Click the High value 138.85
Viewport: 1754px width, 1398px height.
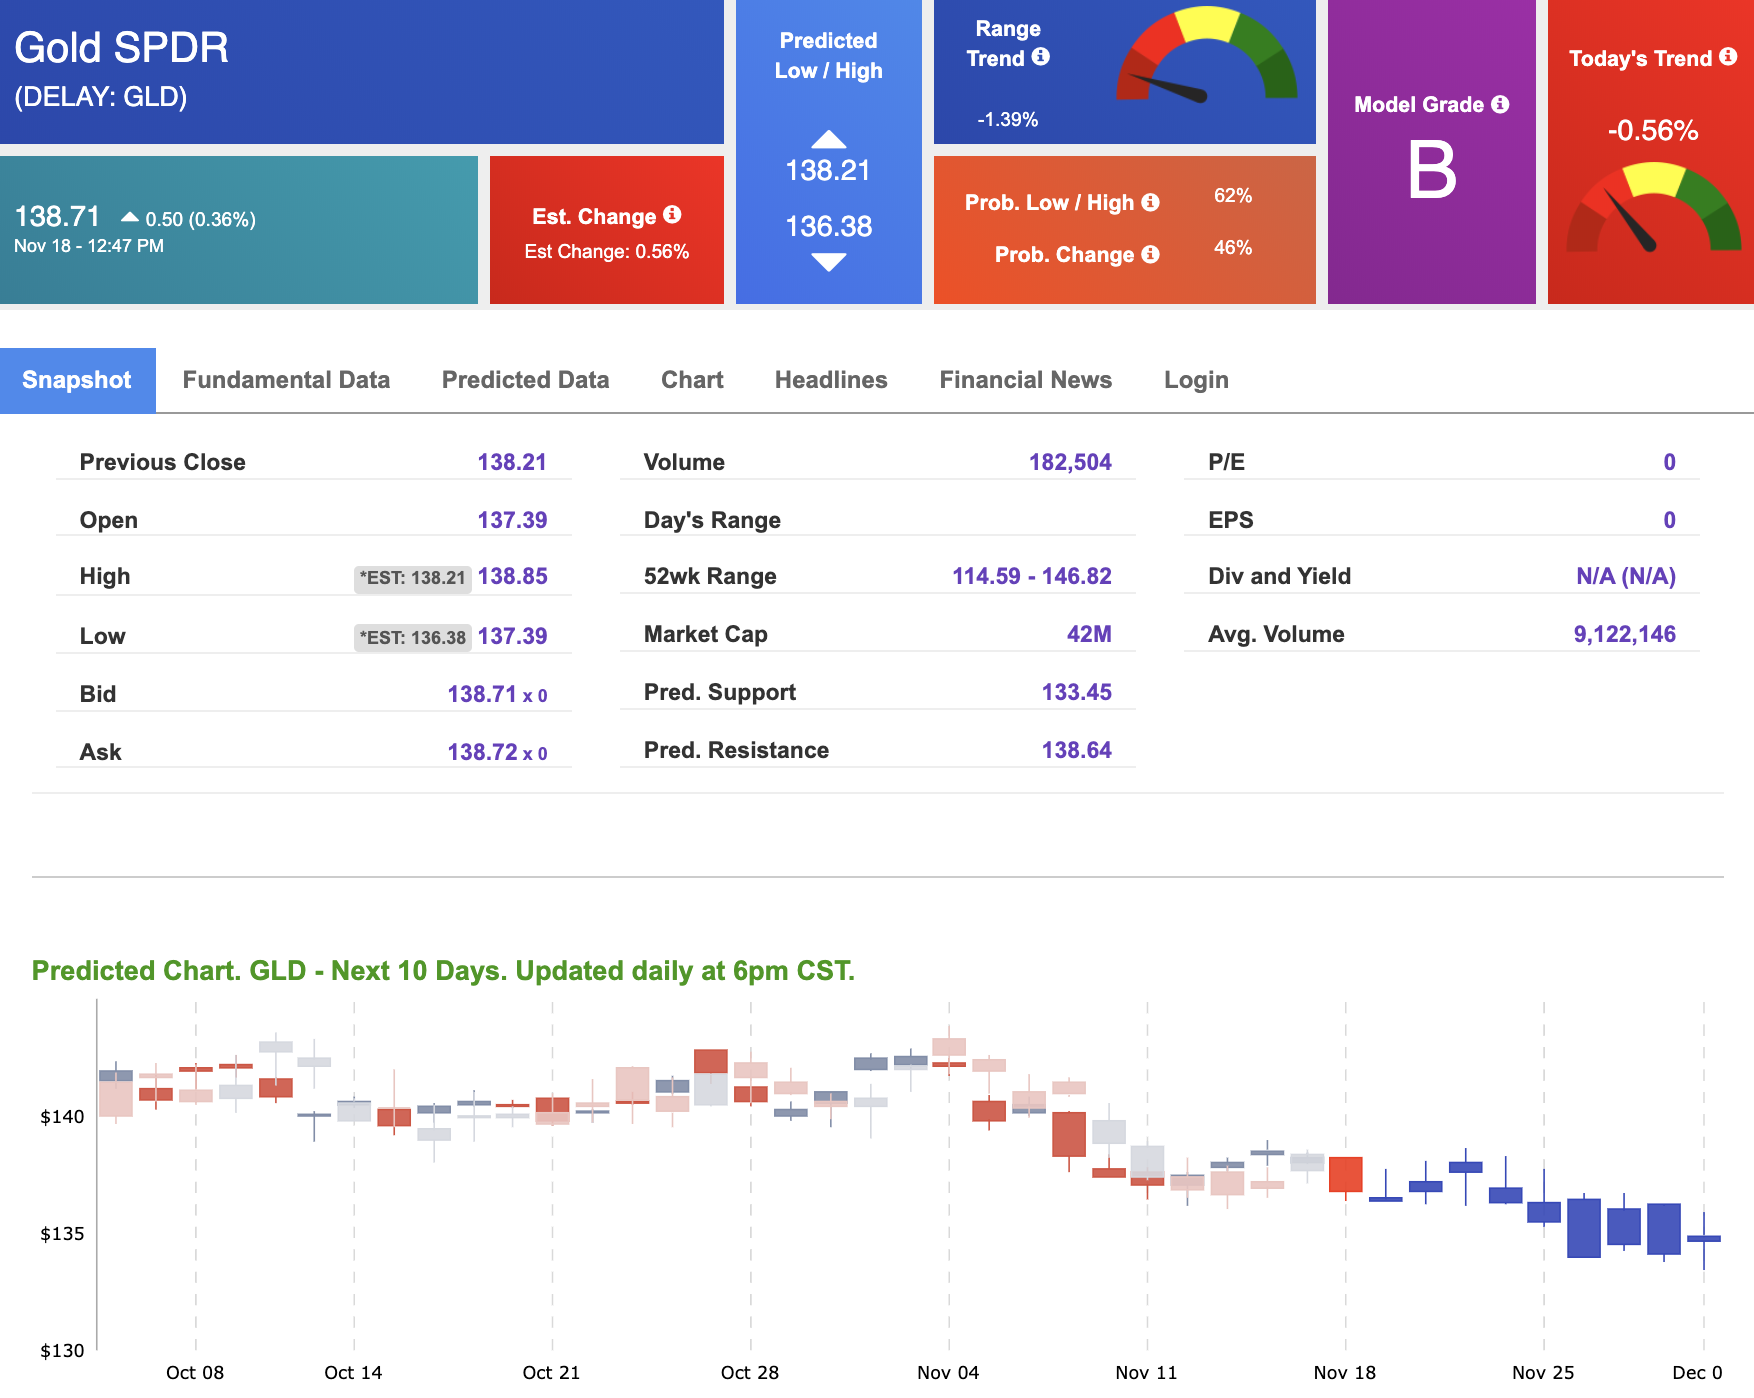pyautogui.click(x=512, y=576)
